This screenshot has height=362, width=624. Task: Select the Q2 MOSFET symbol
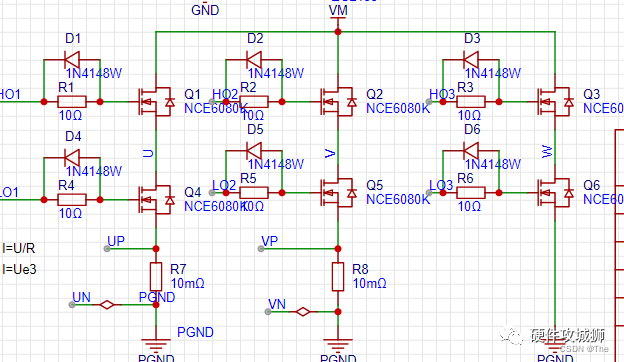pos(338,102)
